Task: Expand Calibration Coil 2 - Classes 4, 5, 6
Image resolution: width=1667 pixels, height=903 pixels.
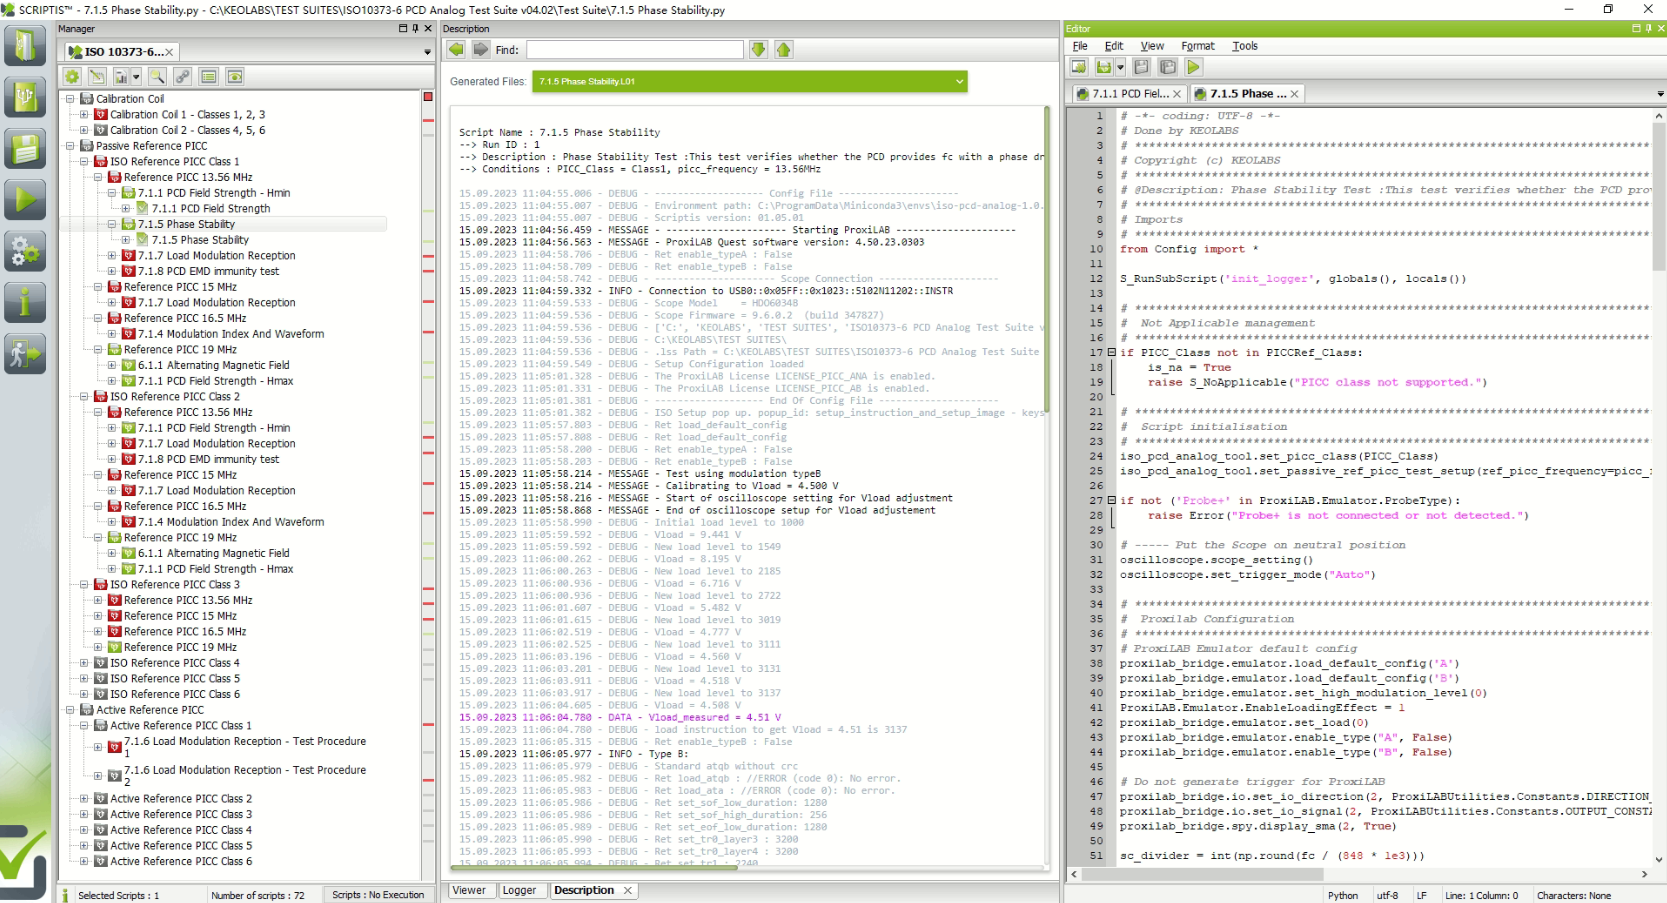Action: (x=85, y=130)
